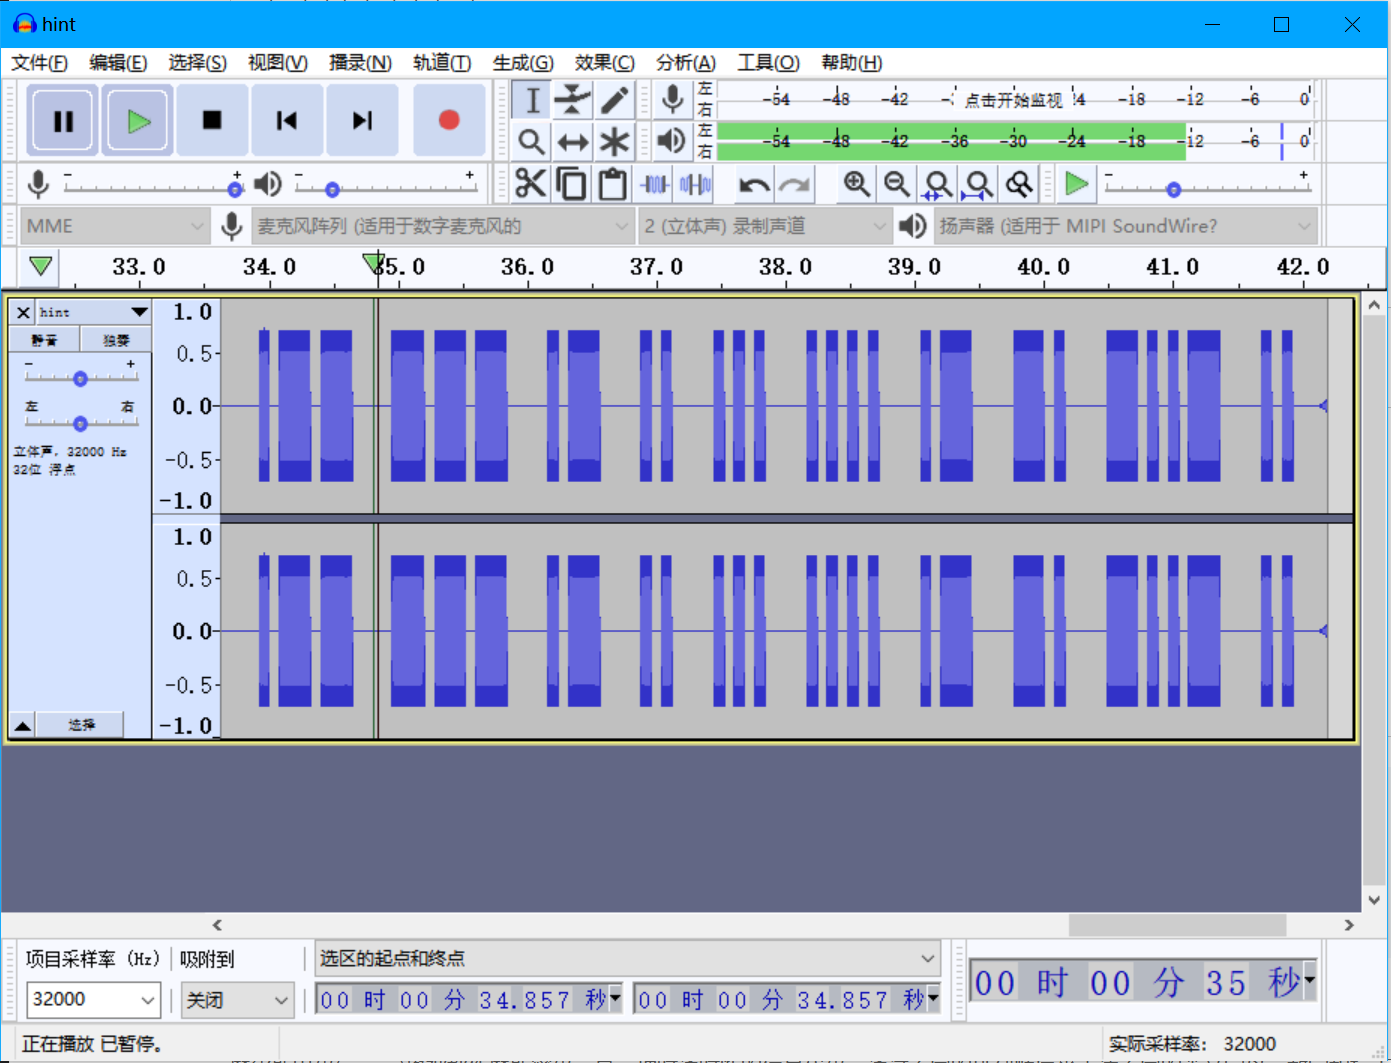
Task: Stop playback with the Stop button
Action: tap(212, 121)
